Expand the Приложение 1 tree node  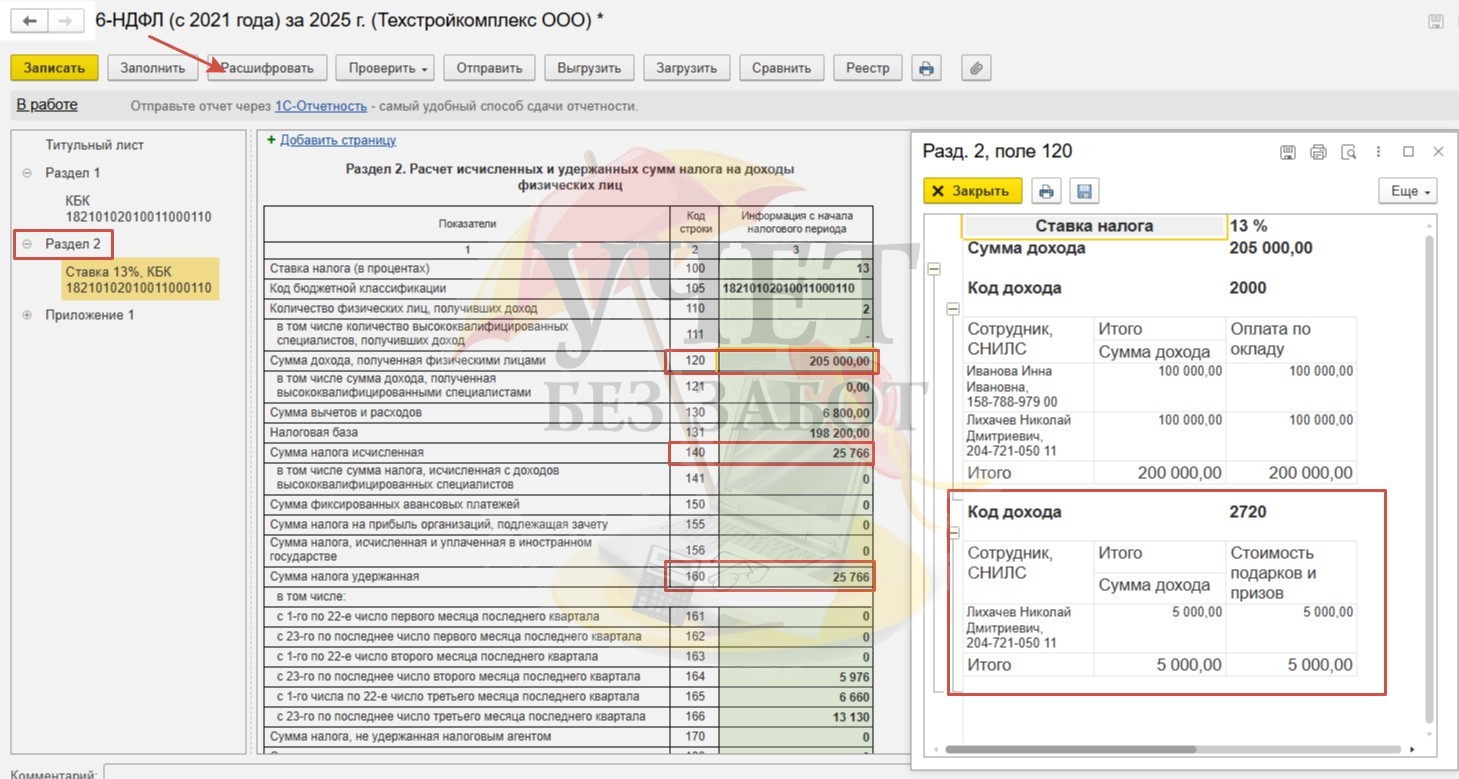click(x=27, y=315)
